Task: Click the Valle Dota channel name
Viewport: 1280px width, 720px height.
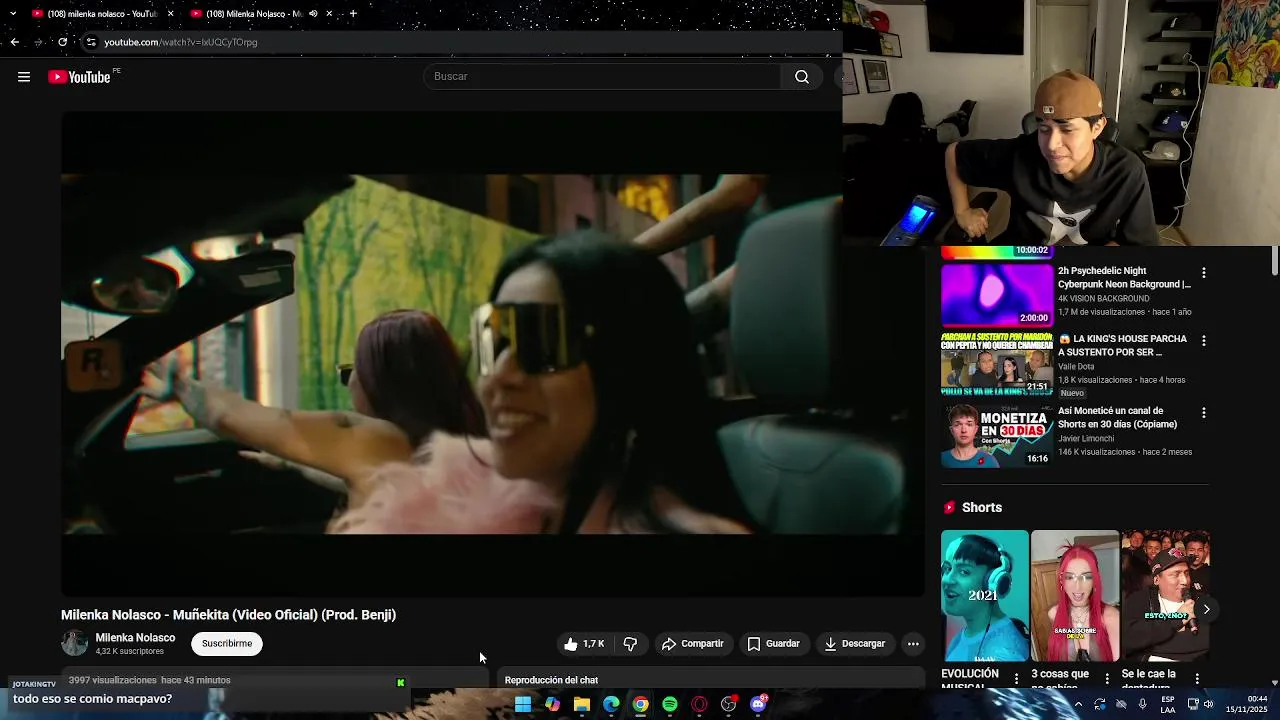Action: pyautogui.click(x=1076, y=367)
